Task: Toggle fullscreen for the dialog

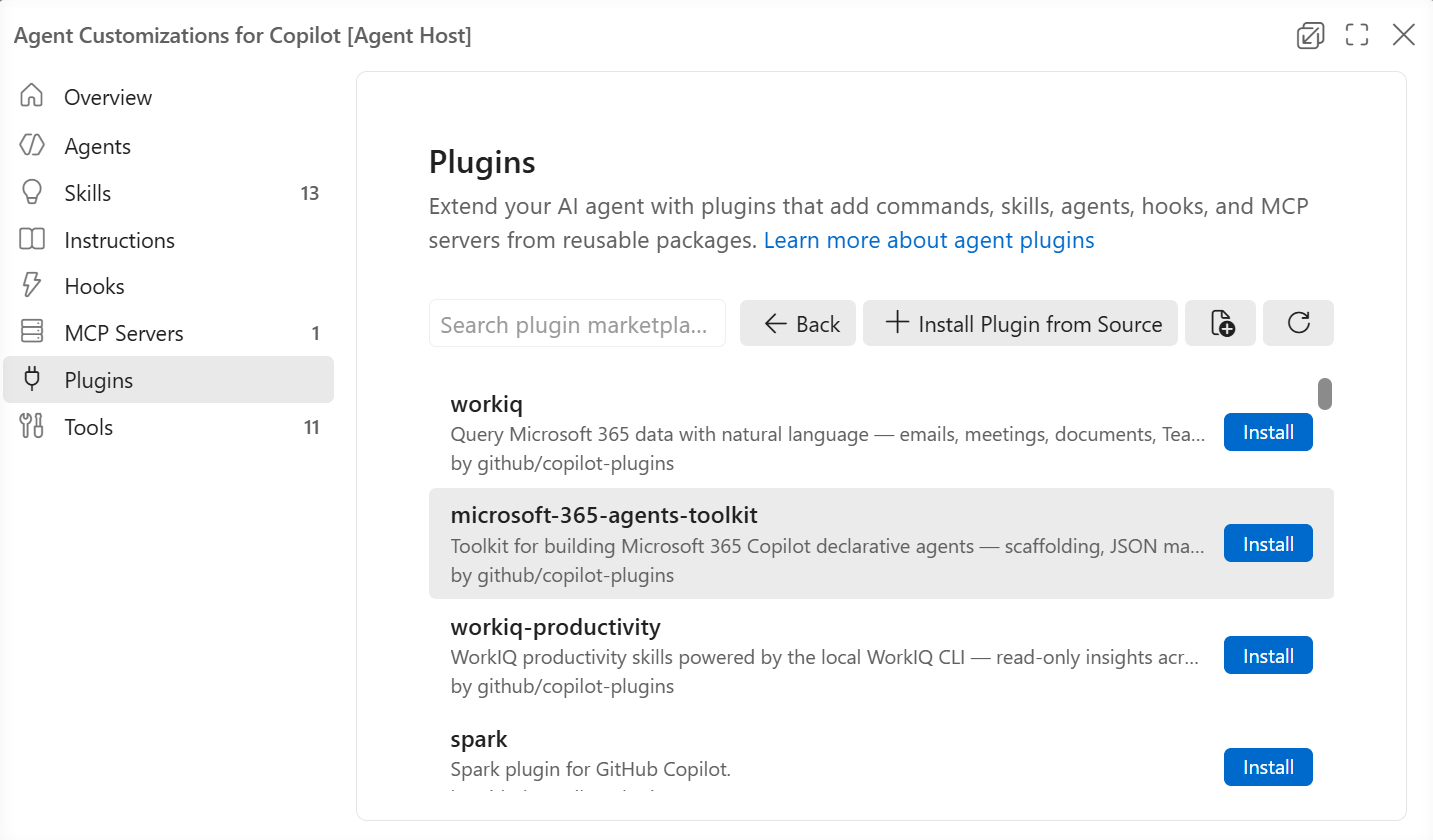Action: click(x=1357, y=36)
